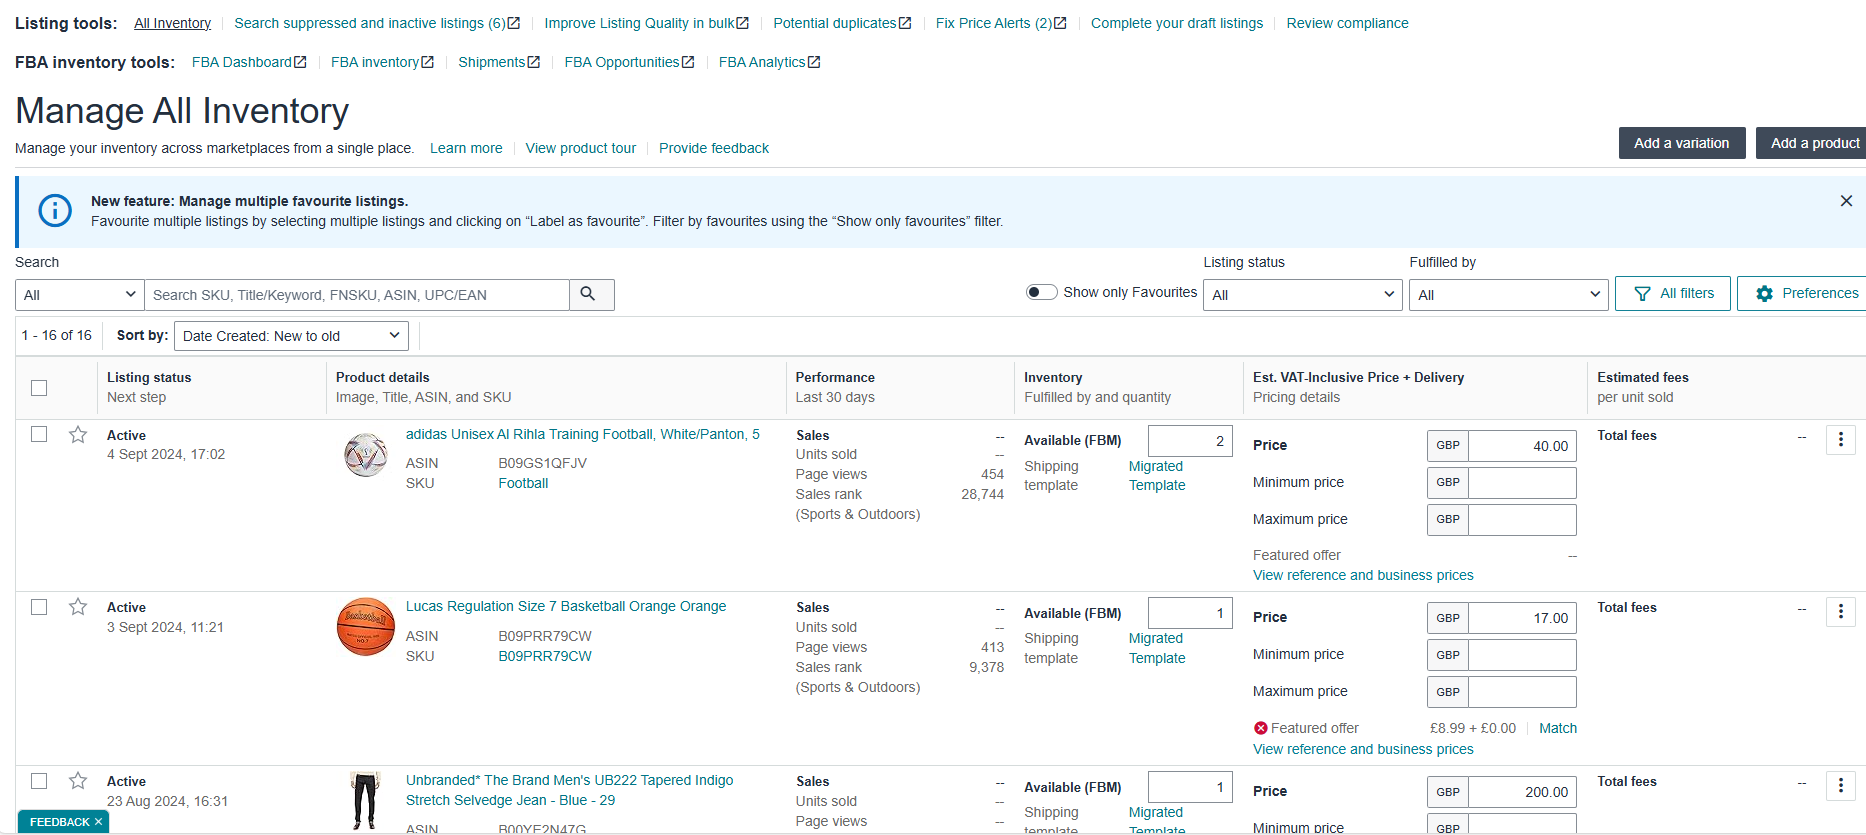Click Match link for basketball featured offer

[1557, 728]
